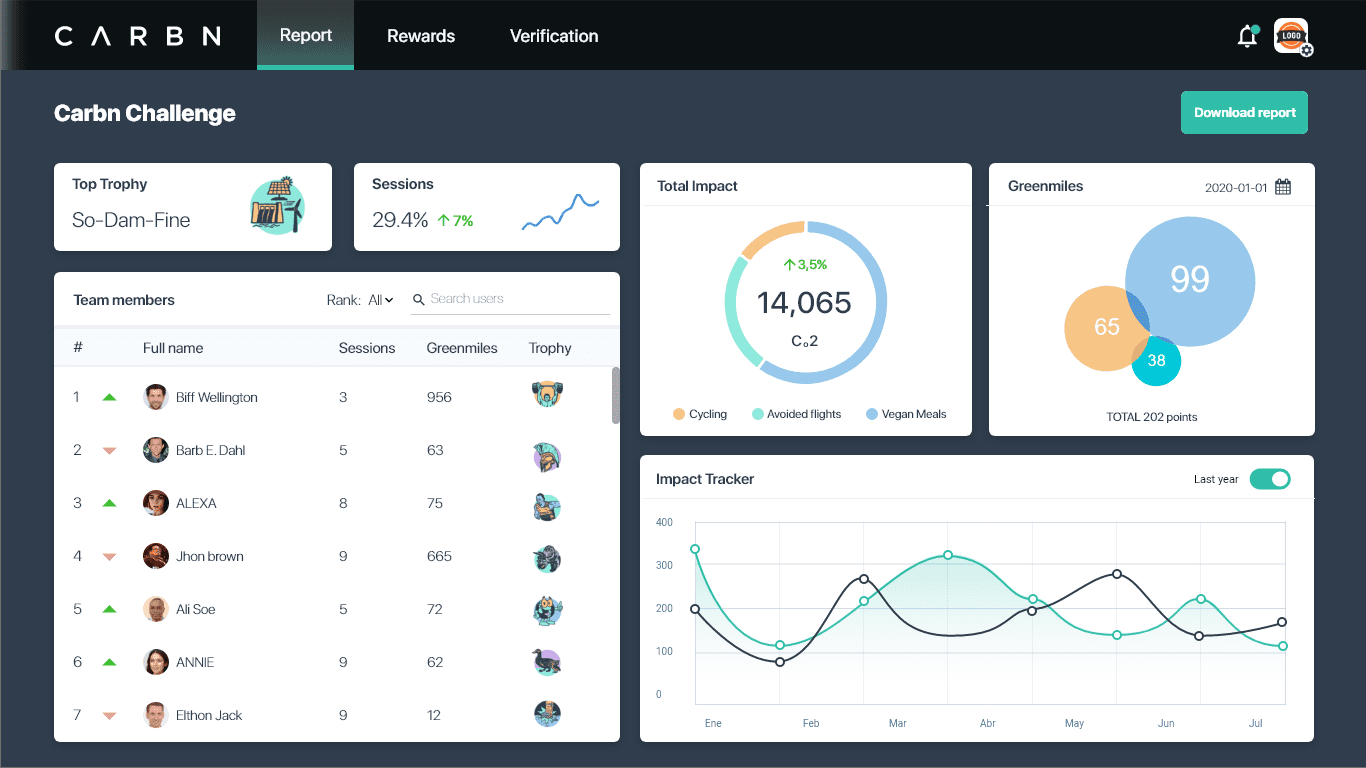The image size is (1366, 768).
Task: Click Biff Wellington's trophy badge
Action: (547, 394)
